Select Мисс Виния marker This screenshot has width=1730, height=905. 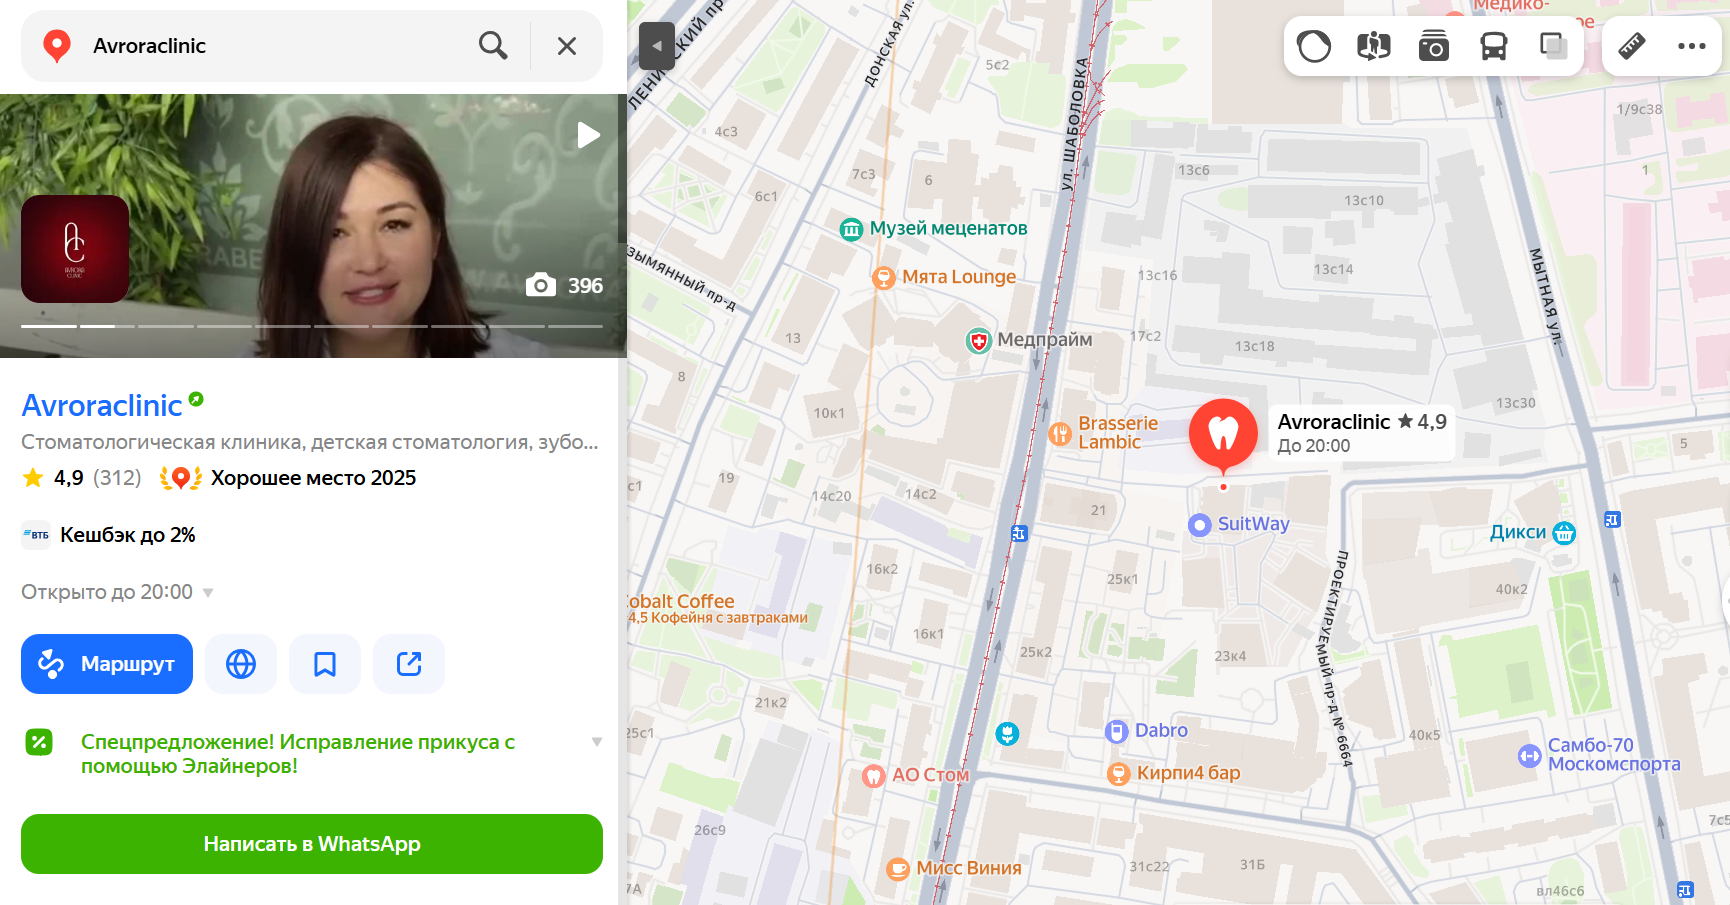954,868
